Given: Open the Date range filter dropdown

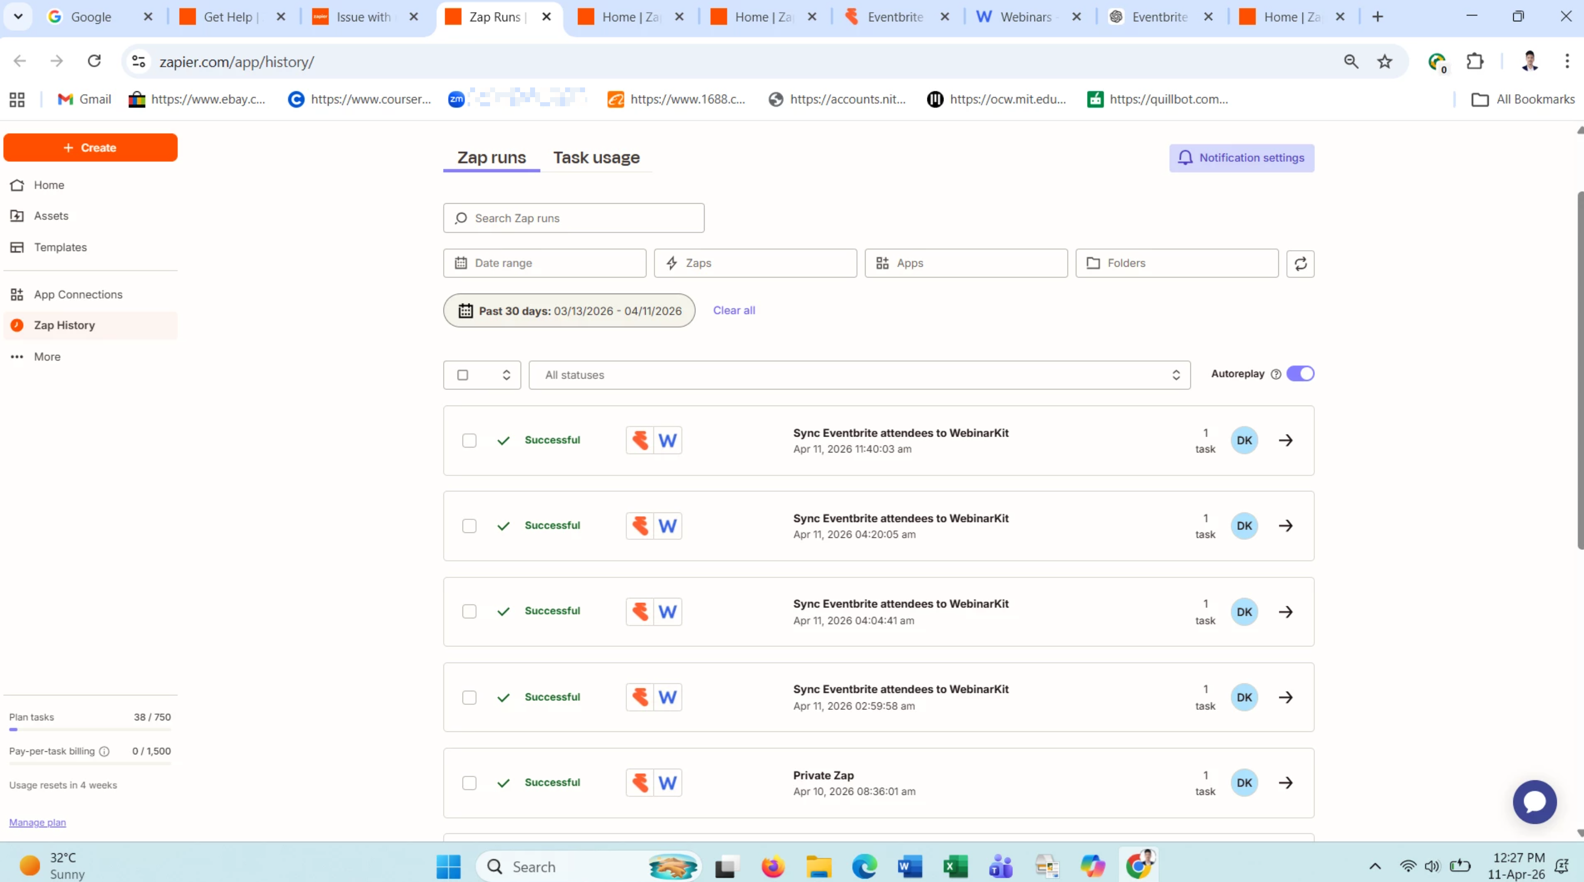Looking at the screenshot, I should pos(544,263).
